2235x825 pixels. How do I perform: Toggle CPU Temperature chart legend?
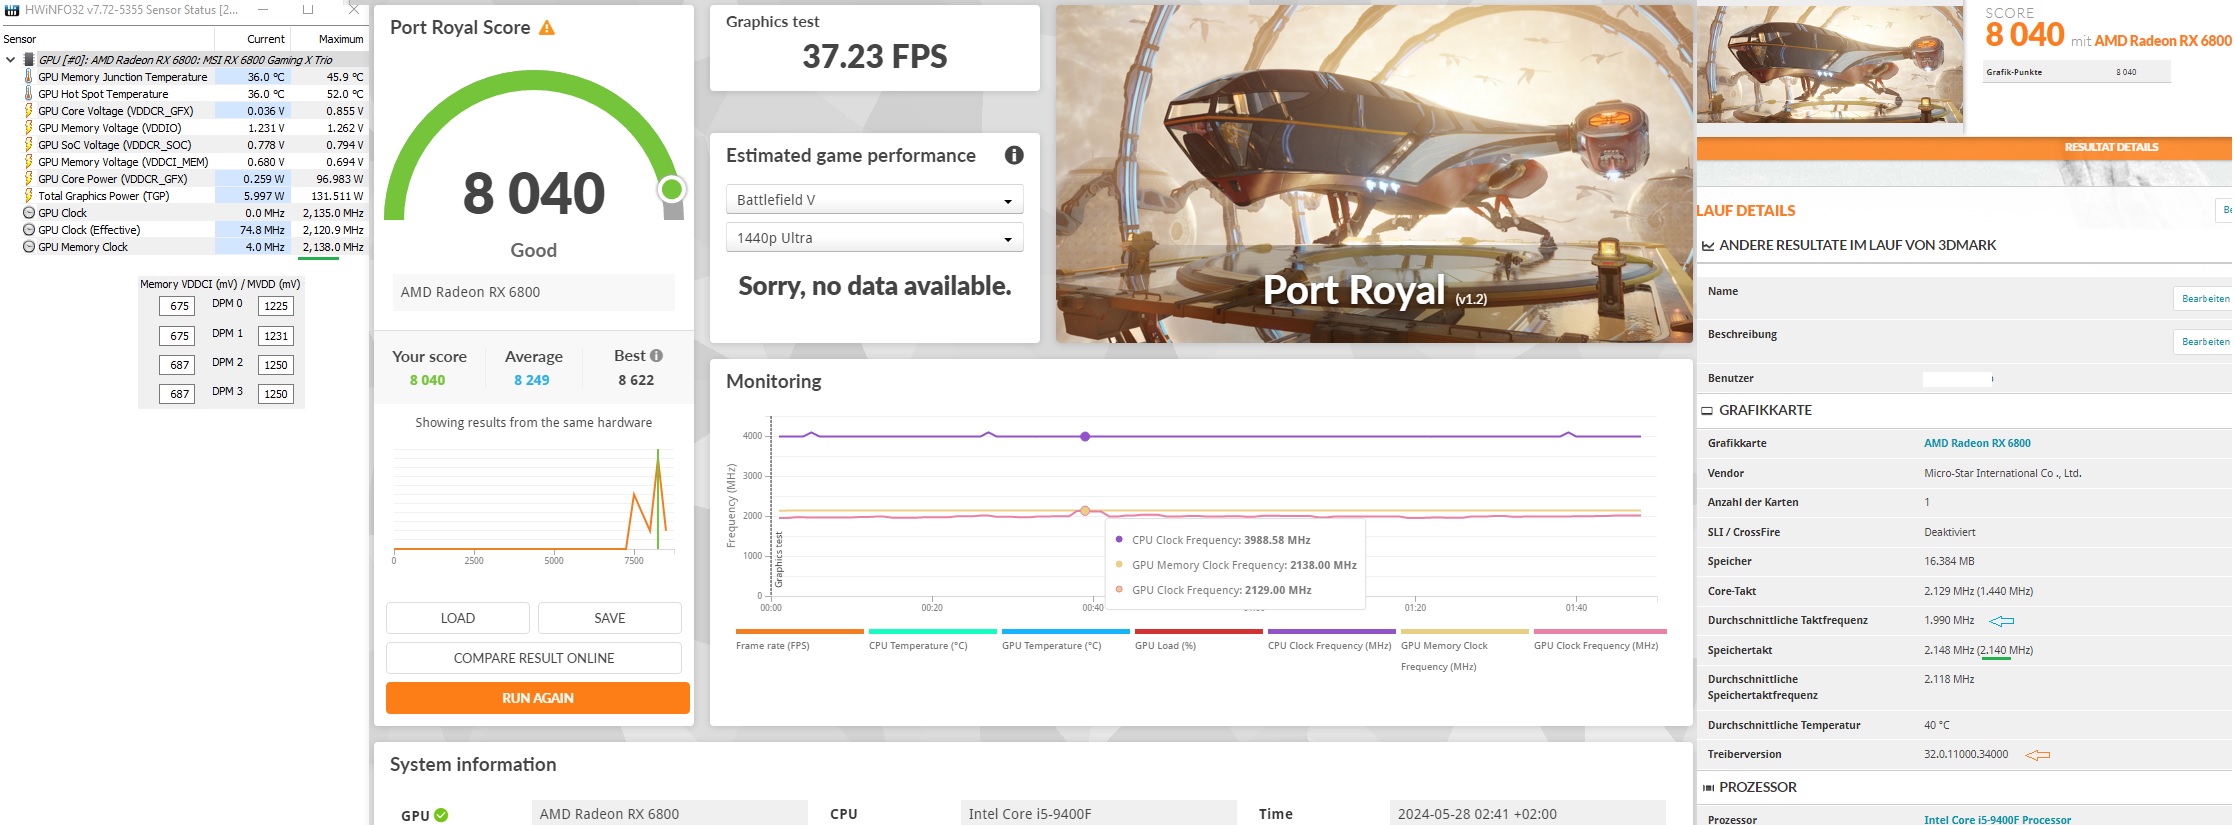[x=932, y=640]
